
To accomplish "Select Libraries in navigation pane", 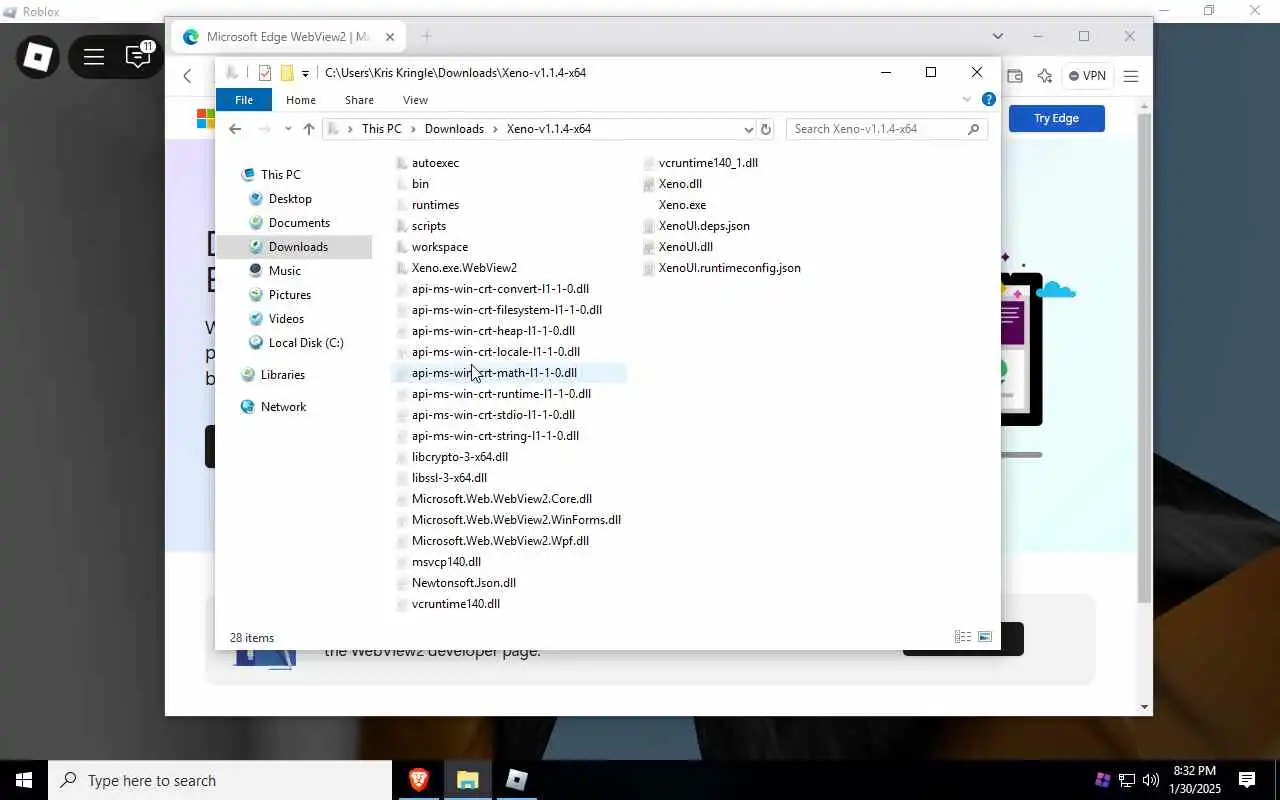I will 282,375.
